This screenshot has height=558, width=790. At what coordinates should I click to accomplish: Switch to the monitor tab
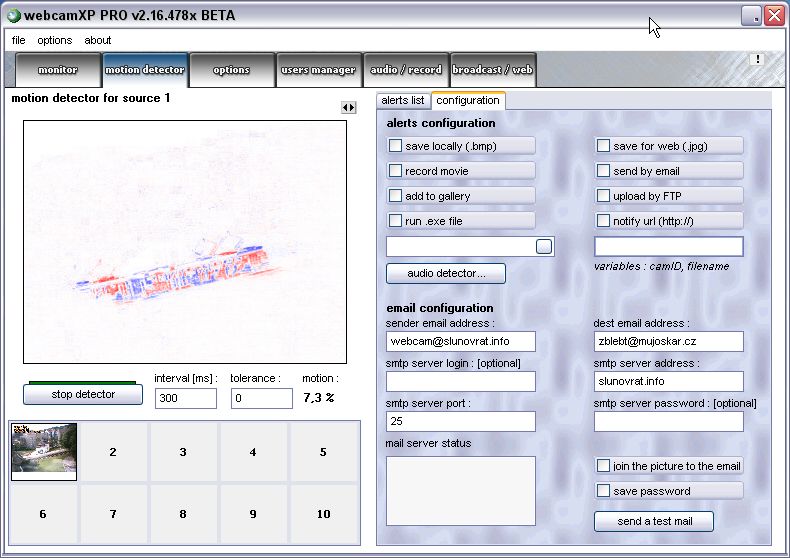click(x=58, y=69)
